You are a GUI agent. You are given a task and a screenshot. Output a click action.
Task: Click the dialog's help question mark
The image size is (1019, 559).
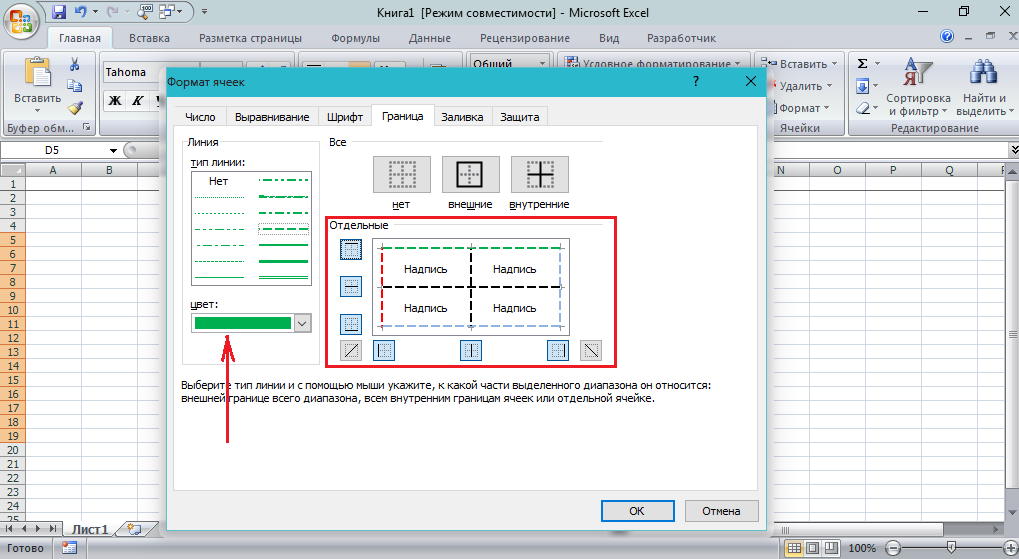695,81
